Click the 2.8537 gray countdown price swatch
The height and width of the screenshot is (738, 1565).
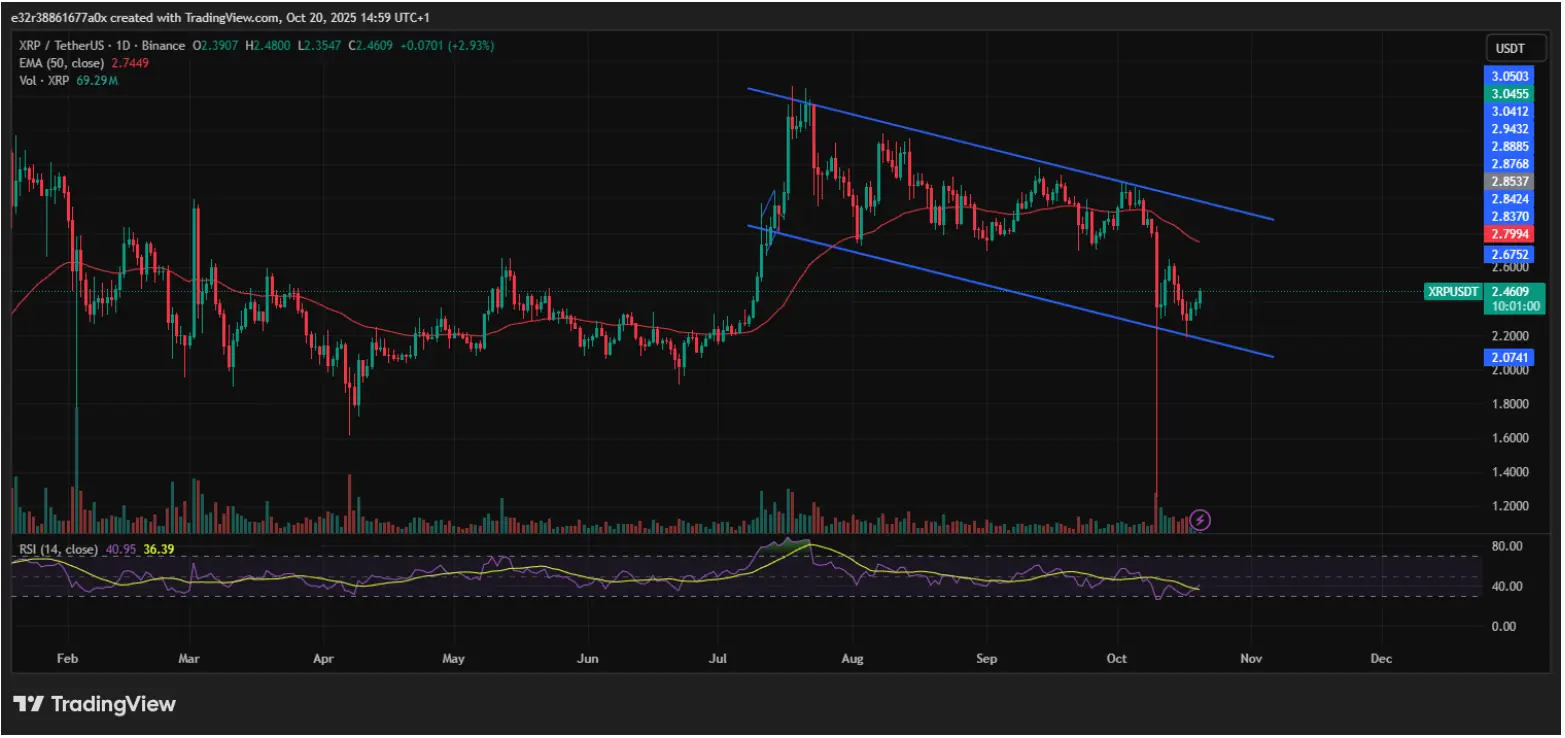pos(1509,181)
